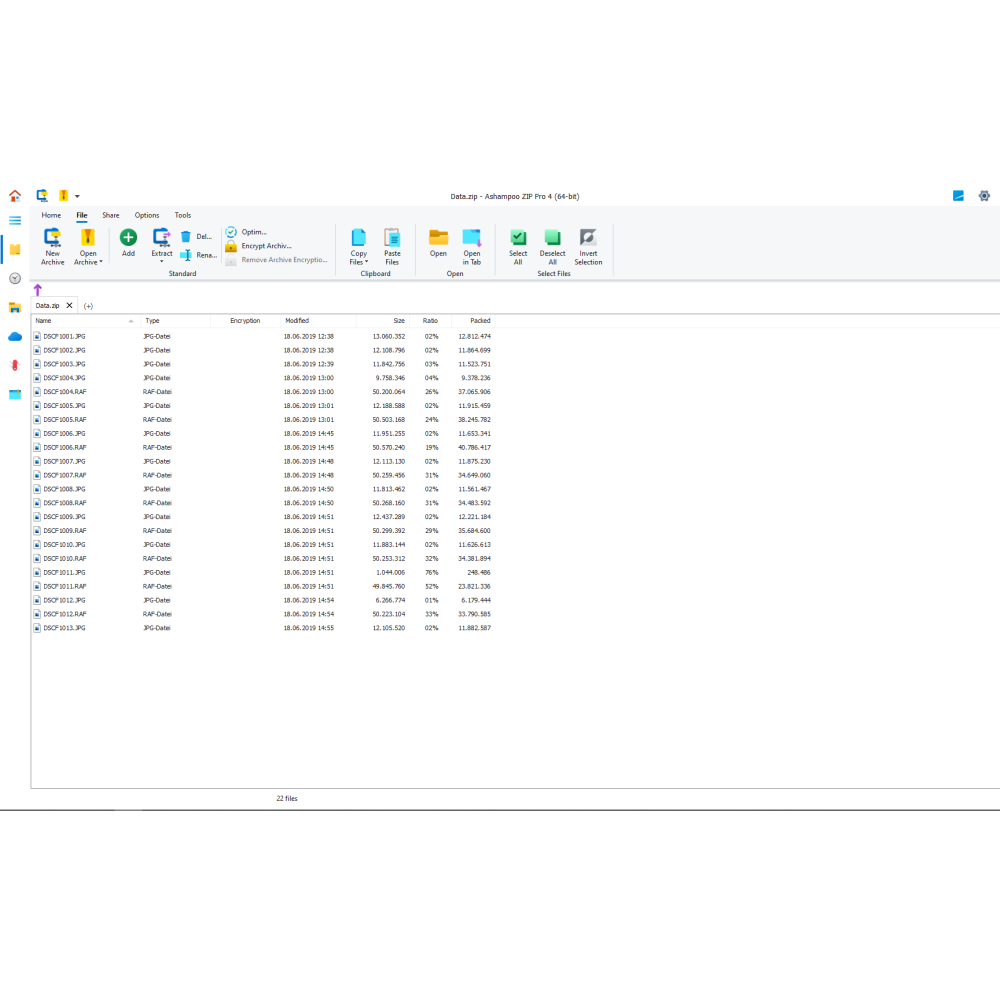1000x1000 pixels.
Task: Click Select All files button
Action: (518, 238)
